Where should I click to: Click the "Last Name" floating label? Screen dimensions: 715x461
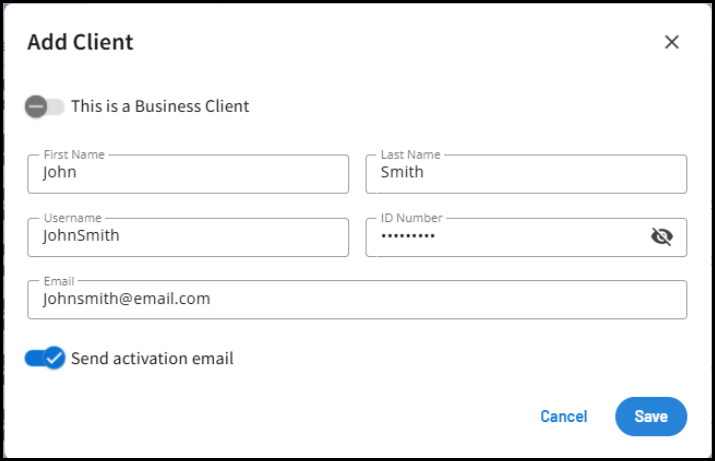click(x=410, y=155)
